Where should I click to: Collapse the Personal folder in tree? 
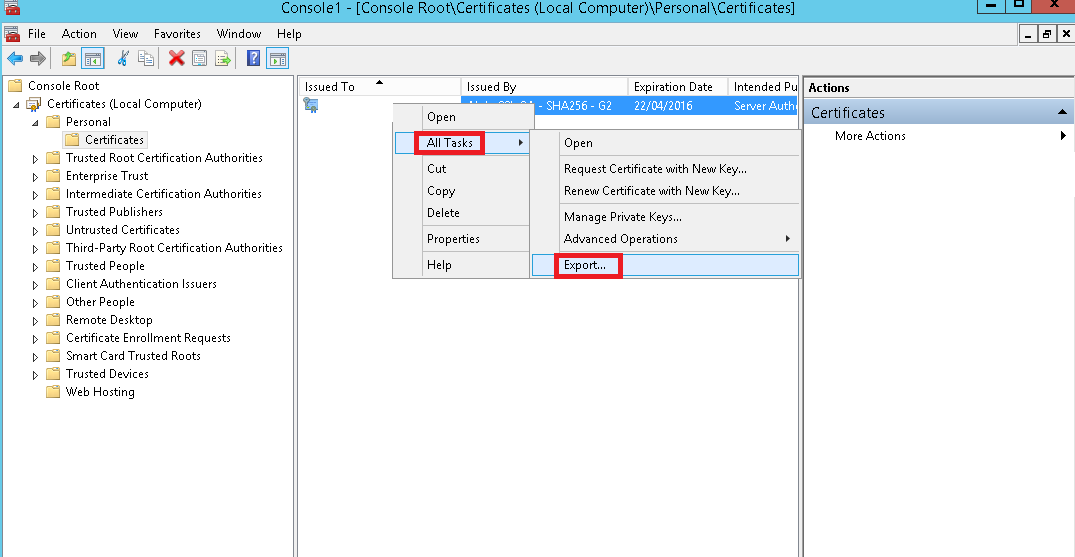pyautogui.click(x=36, y=122)
